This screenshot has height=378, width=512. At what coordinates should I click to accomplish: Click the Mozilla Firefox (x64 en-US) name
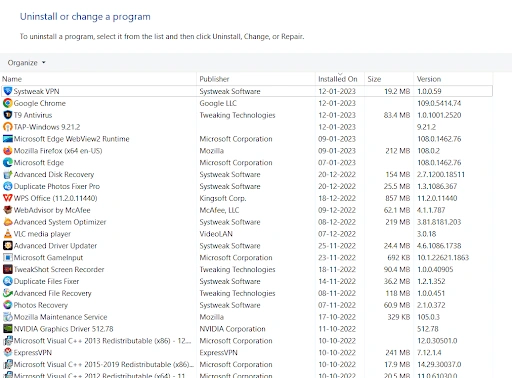pyautogui.click(x=58, y=151)
